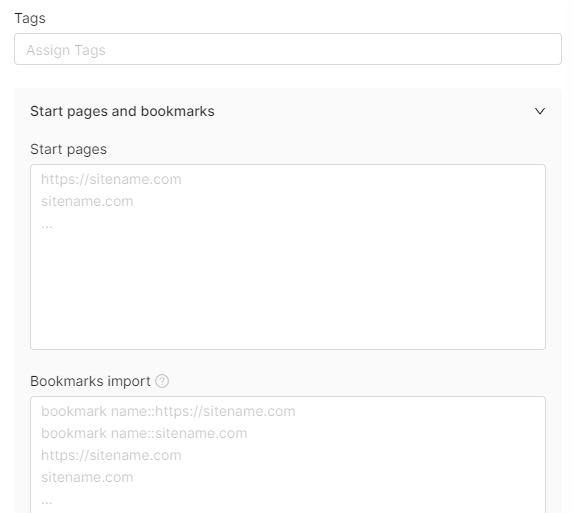Click the 'bookmark name::sitename.com' placeholder line
The image size is (574, 513).
point(144,434)
